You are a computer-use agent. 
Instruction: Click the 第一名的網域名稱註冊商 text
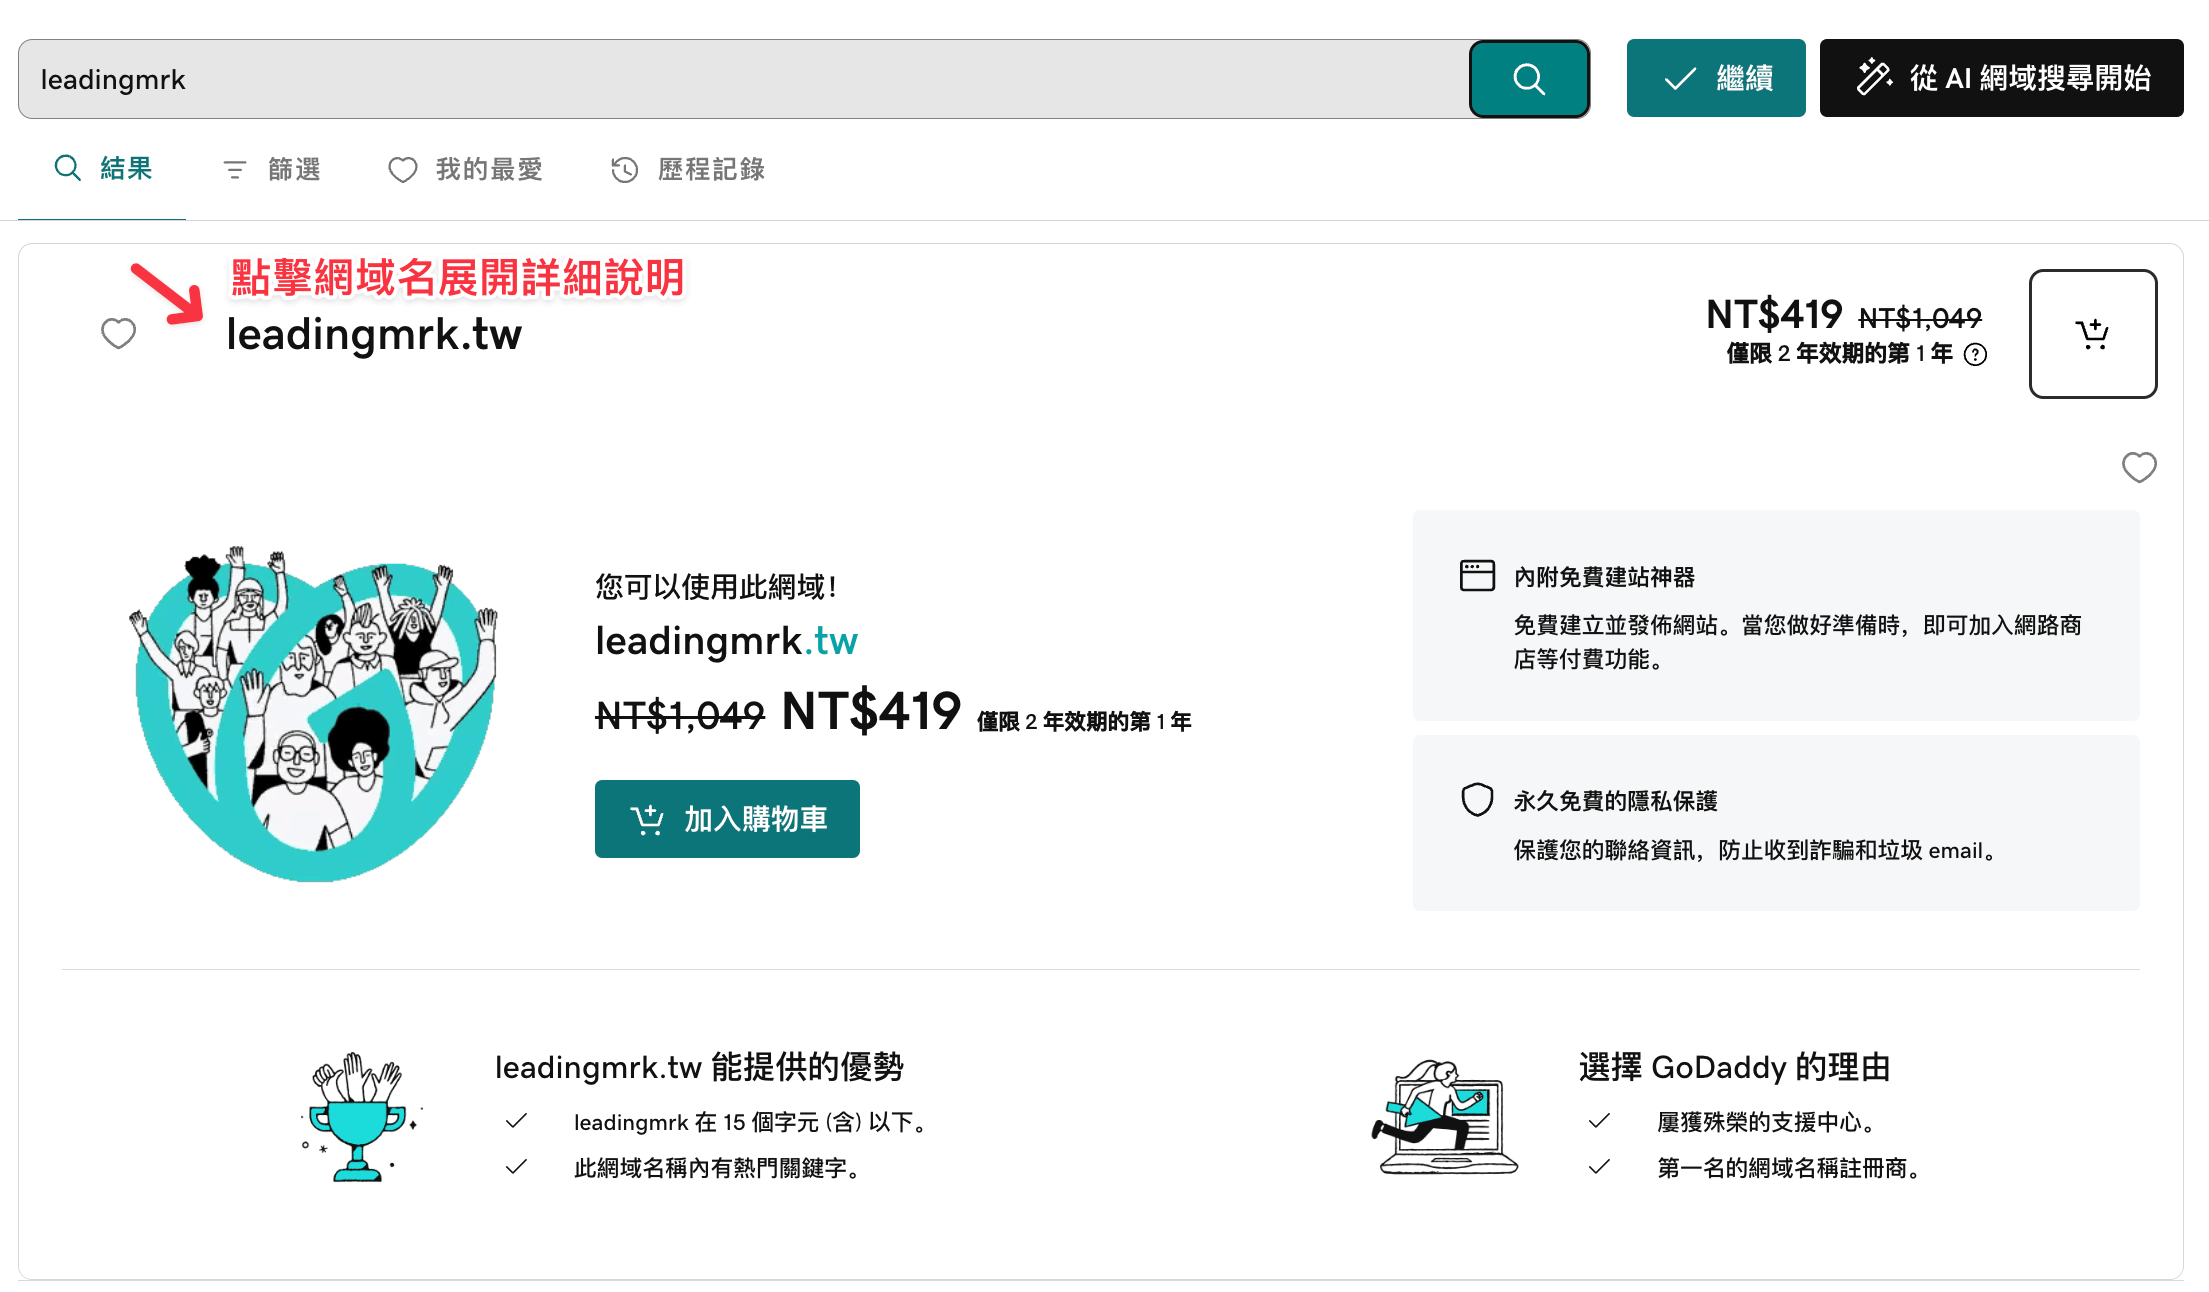pyautogui.click(x=1788, y=1168)
